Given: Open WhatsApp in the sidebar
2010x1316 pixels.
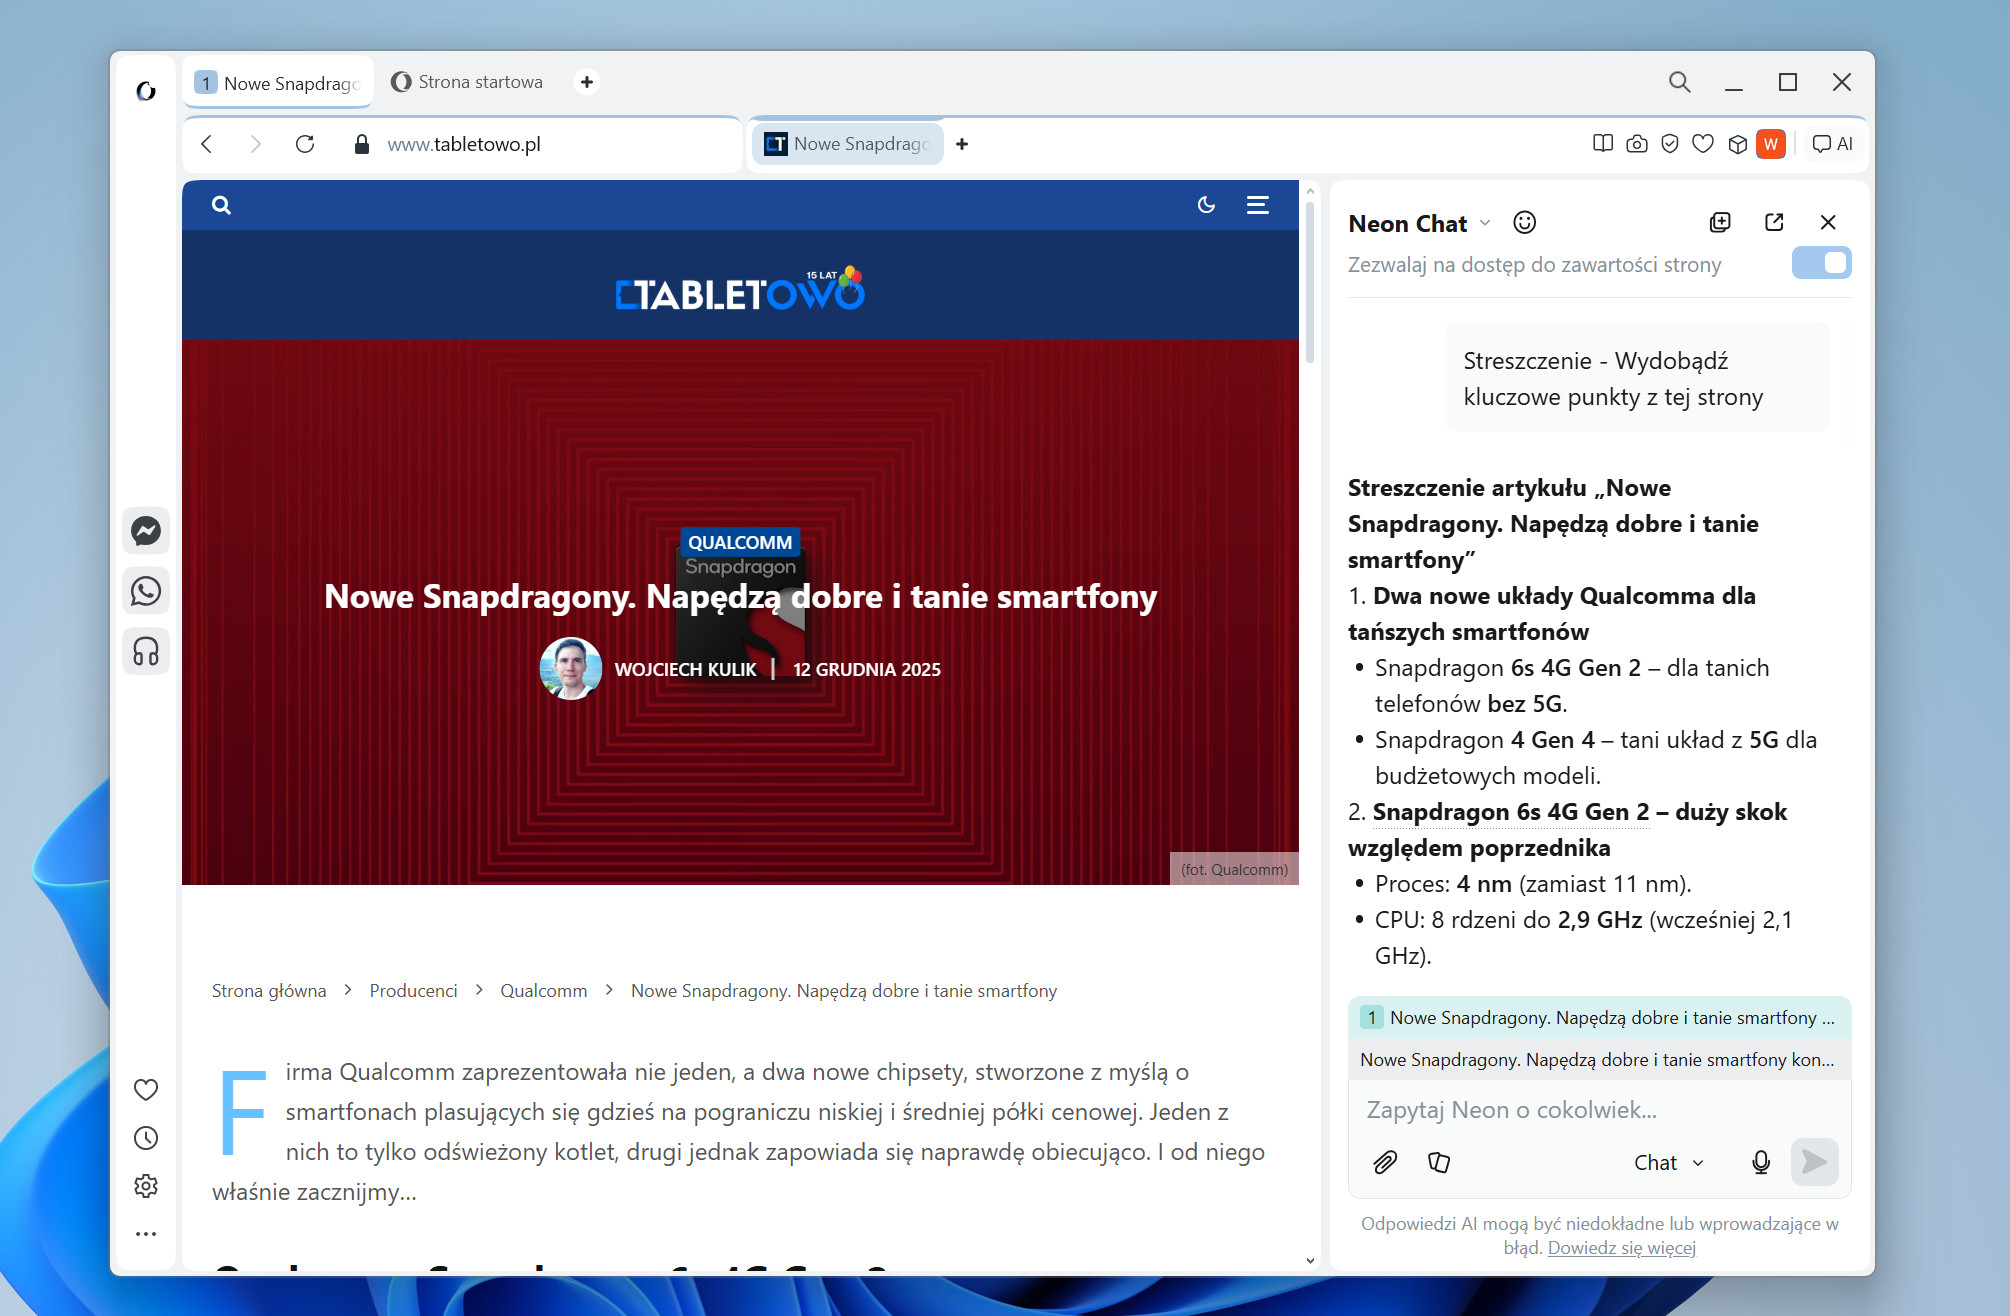Looking at the screenshot, I should (146, 591).
